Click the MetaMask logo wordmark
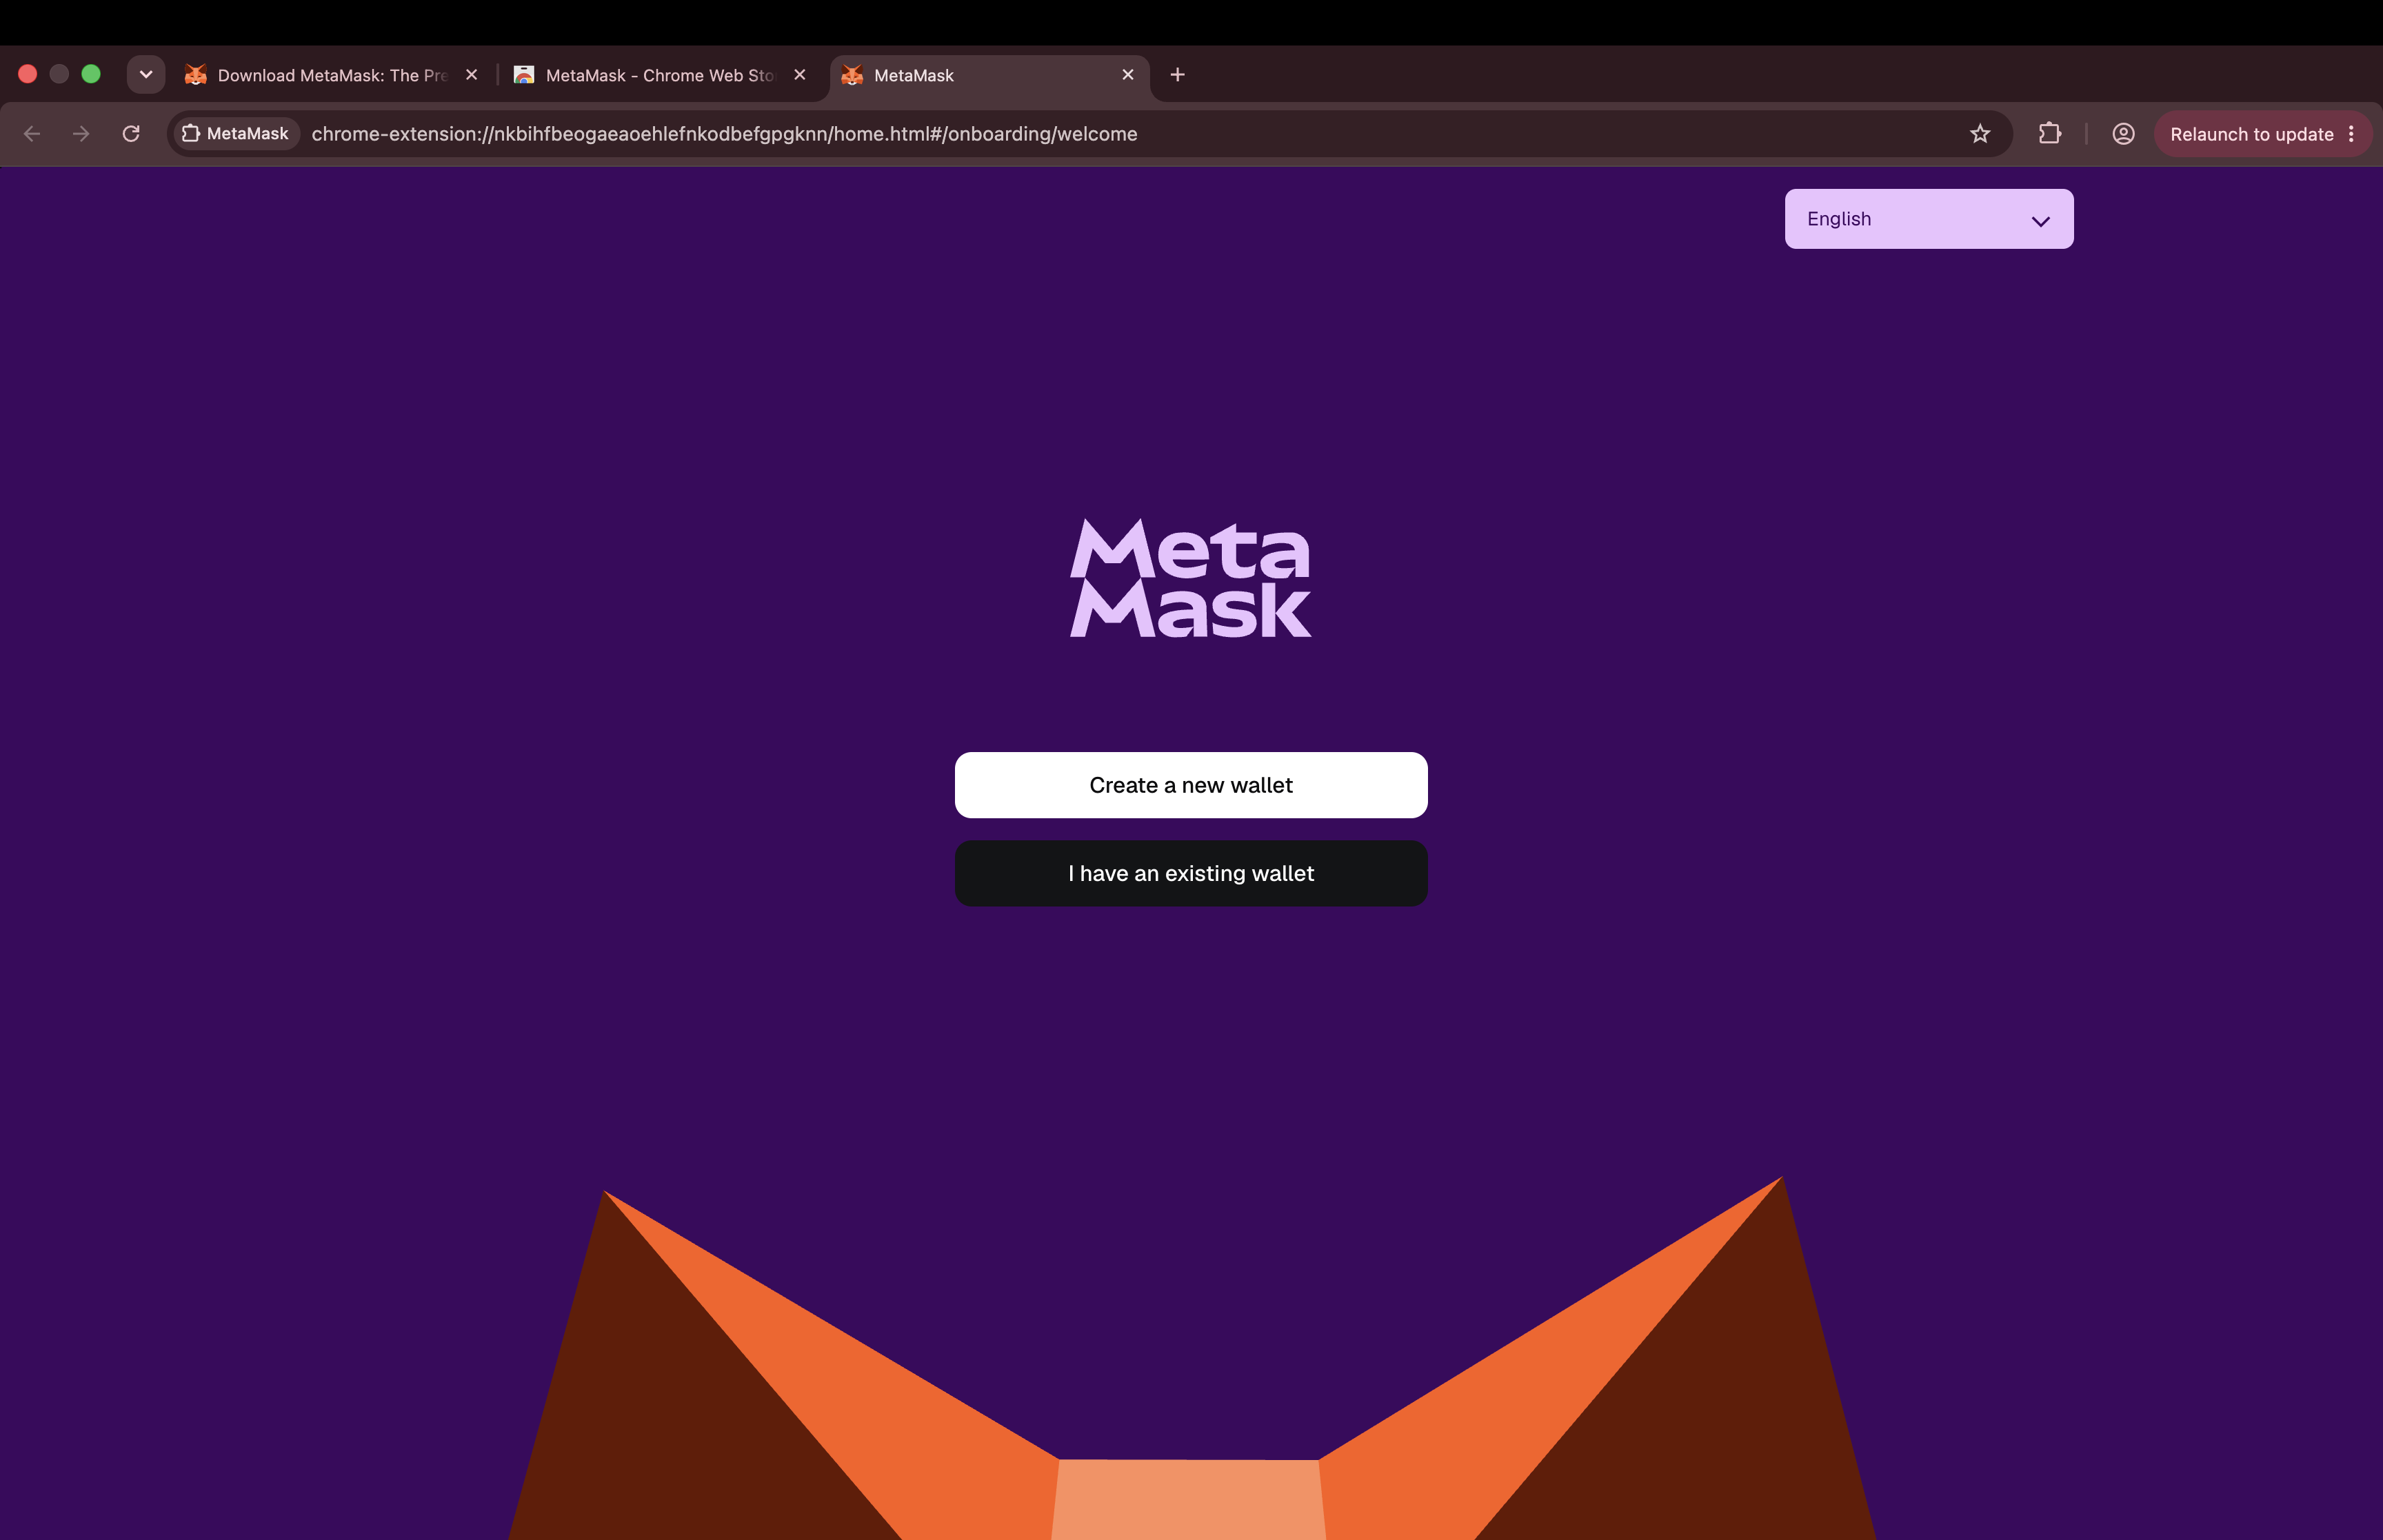 1191,578
